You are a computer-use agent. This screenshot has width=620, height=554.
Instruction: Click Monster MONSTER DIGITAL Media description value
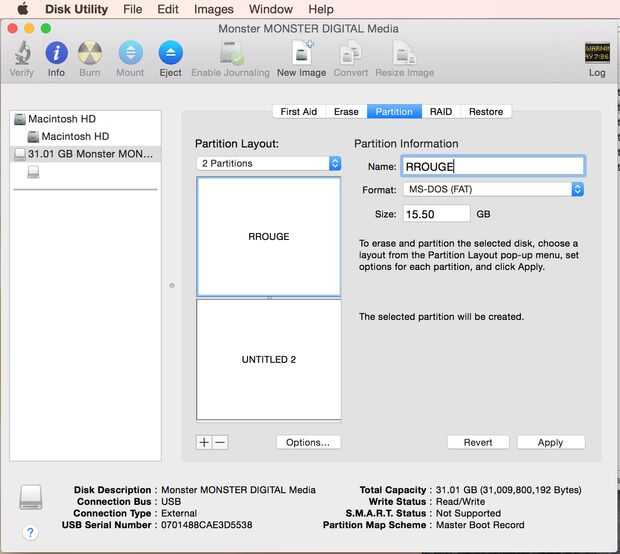click(x=238, y=490)
